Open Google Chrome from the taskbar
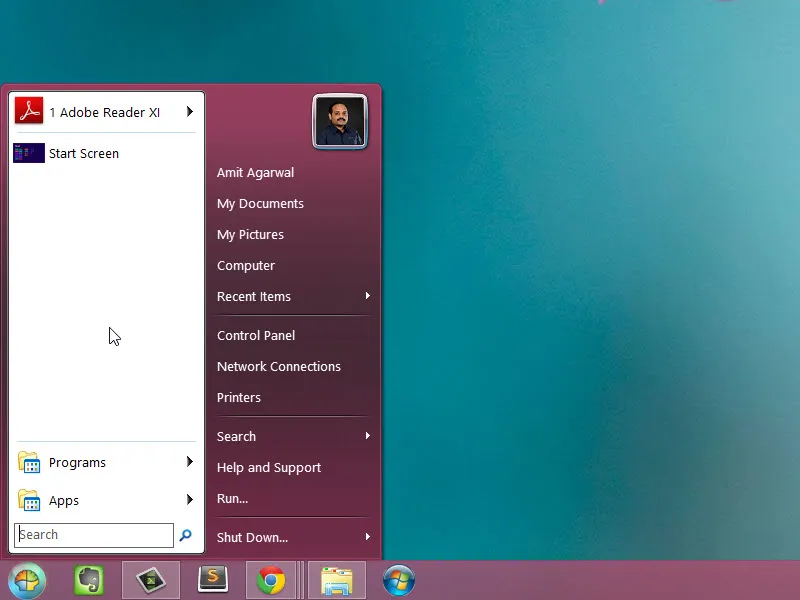The height and width of the screenshot is (600, 800). (x=273, y=580)
